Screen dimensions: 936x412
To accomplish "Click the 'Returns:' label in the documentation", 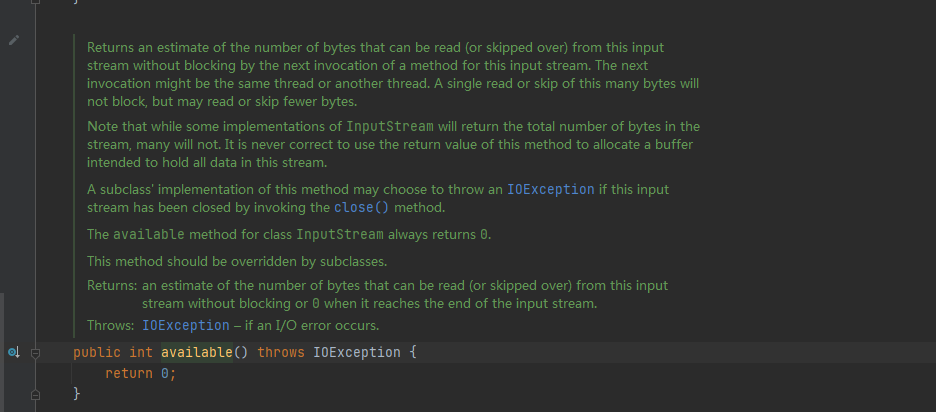I will (x=112, y=285).
